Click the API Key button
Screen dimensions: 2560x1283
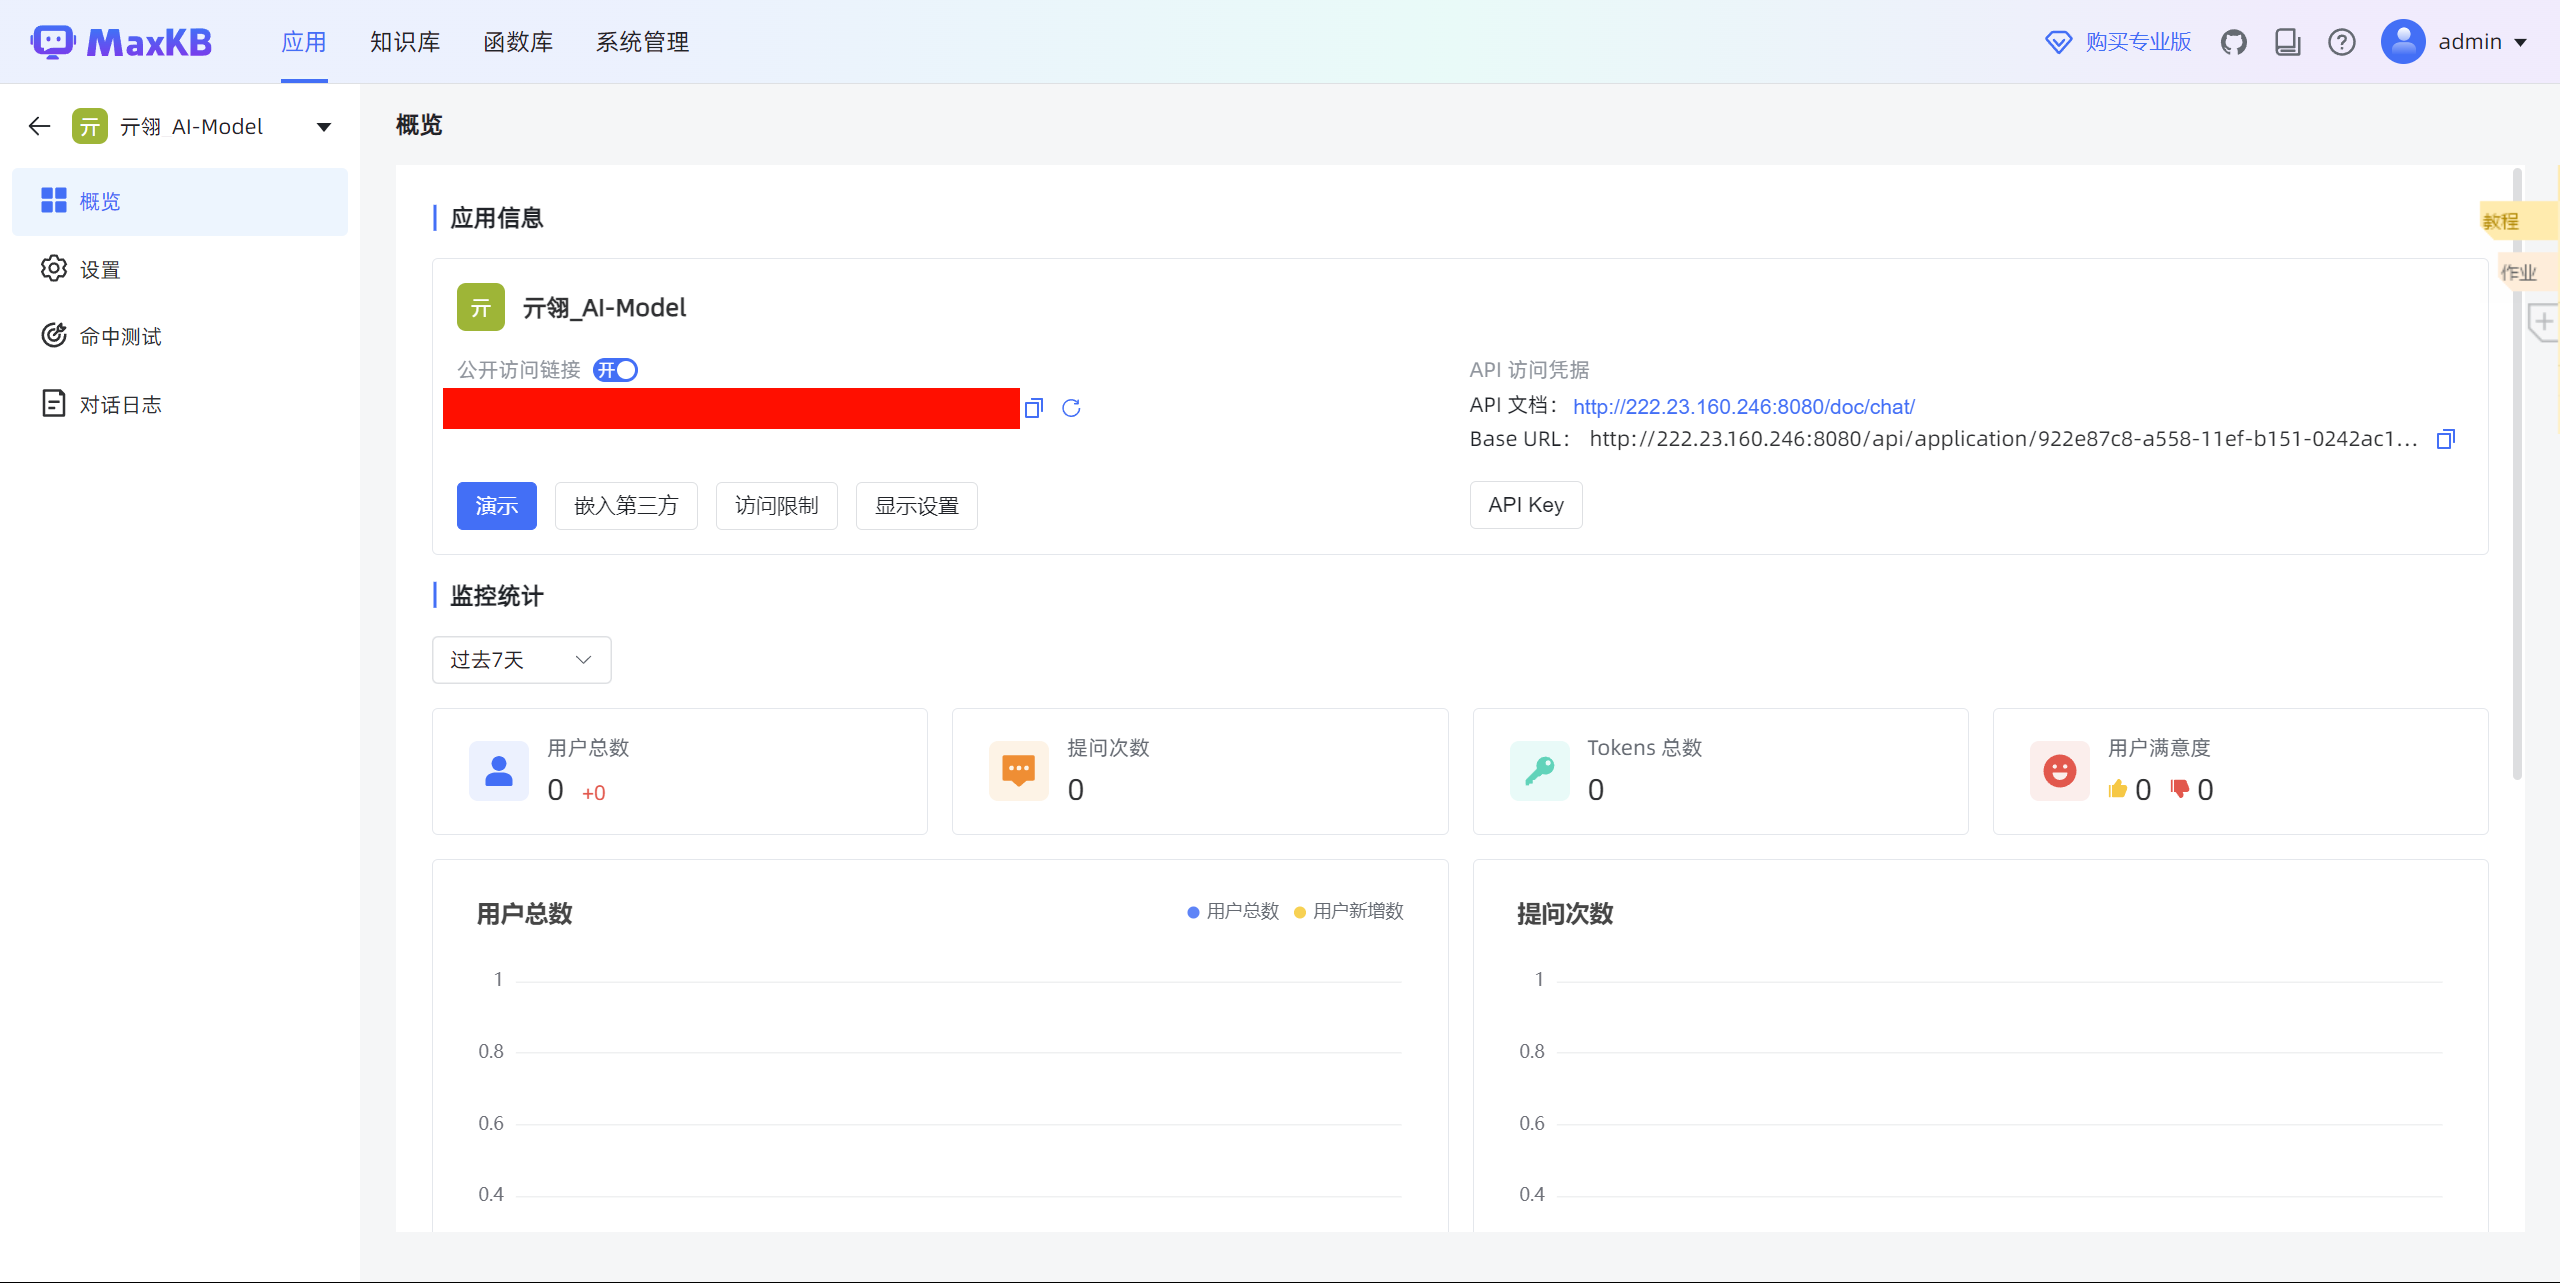coord(1525,505)
